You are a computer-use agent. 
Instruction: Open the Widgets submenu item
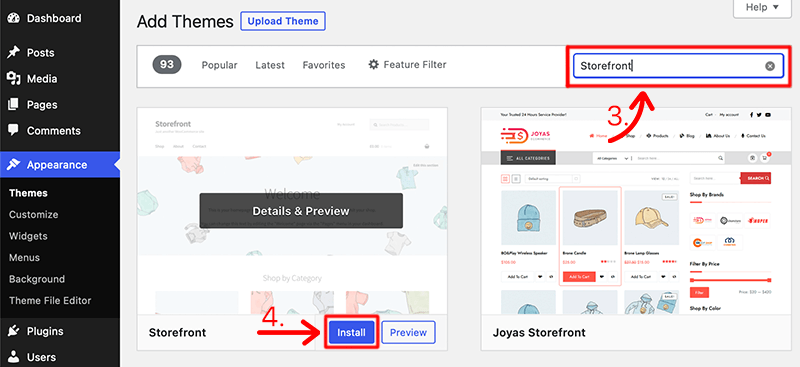[28, 236]
